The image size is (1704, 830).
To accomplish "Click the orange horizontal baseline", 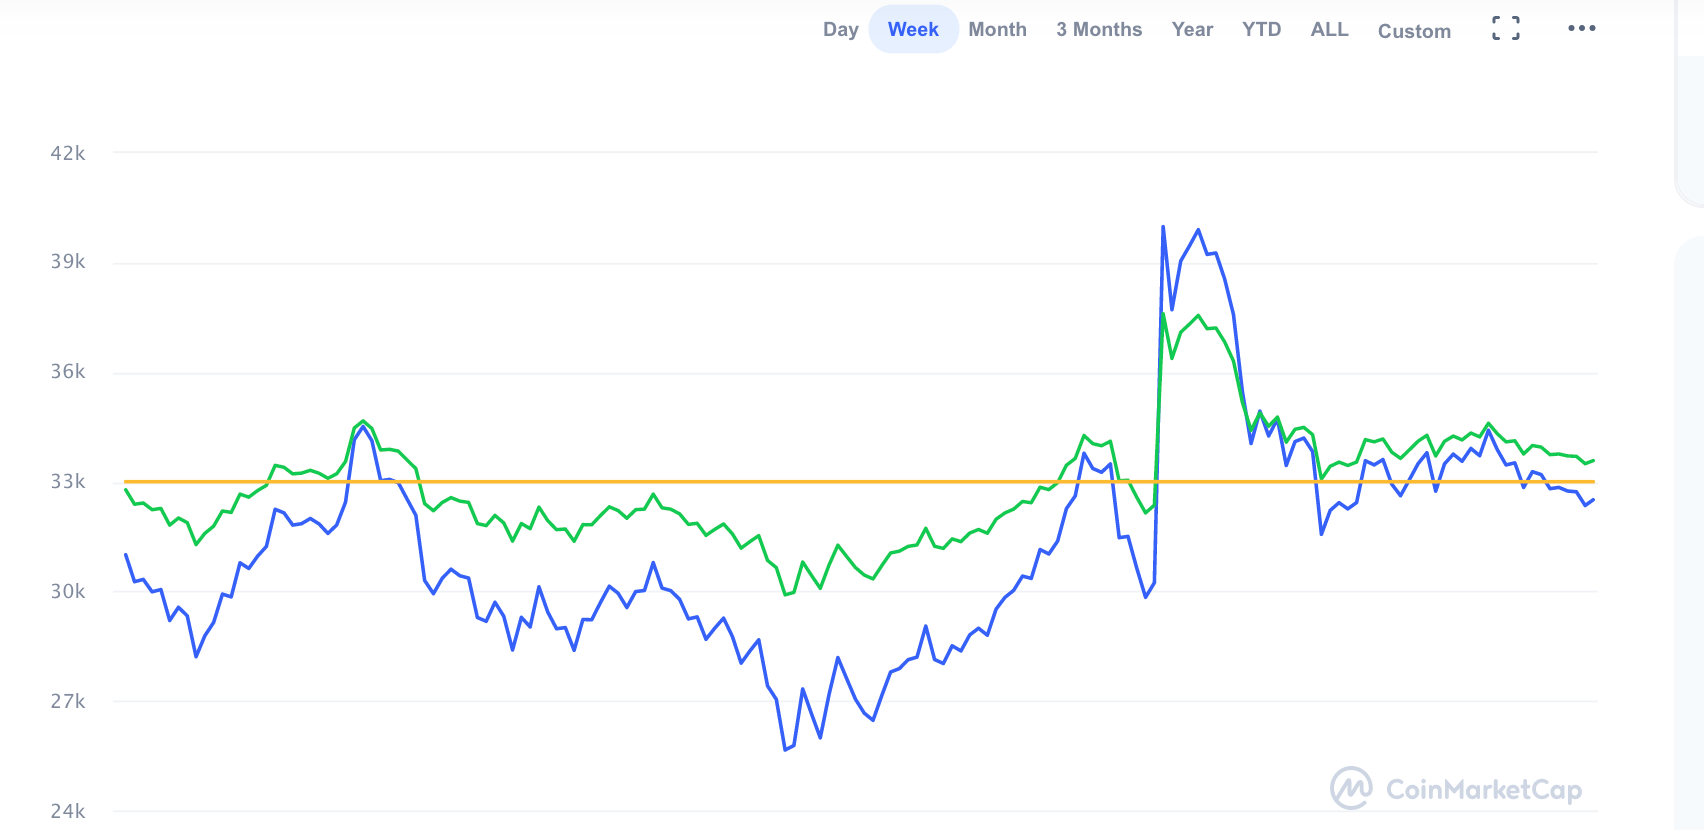I will click(x=640, y=482).
